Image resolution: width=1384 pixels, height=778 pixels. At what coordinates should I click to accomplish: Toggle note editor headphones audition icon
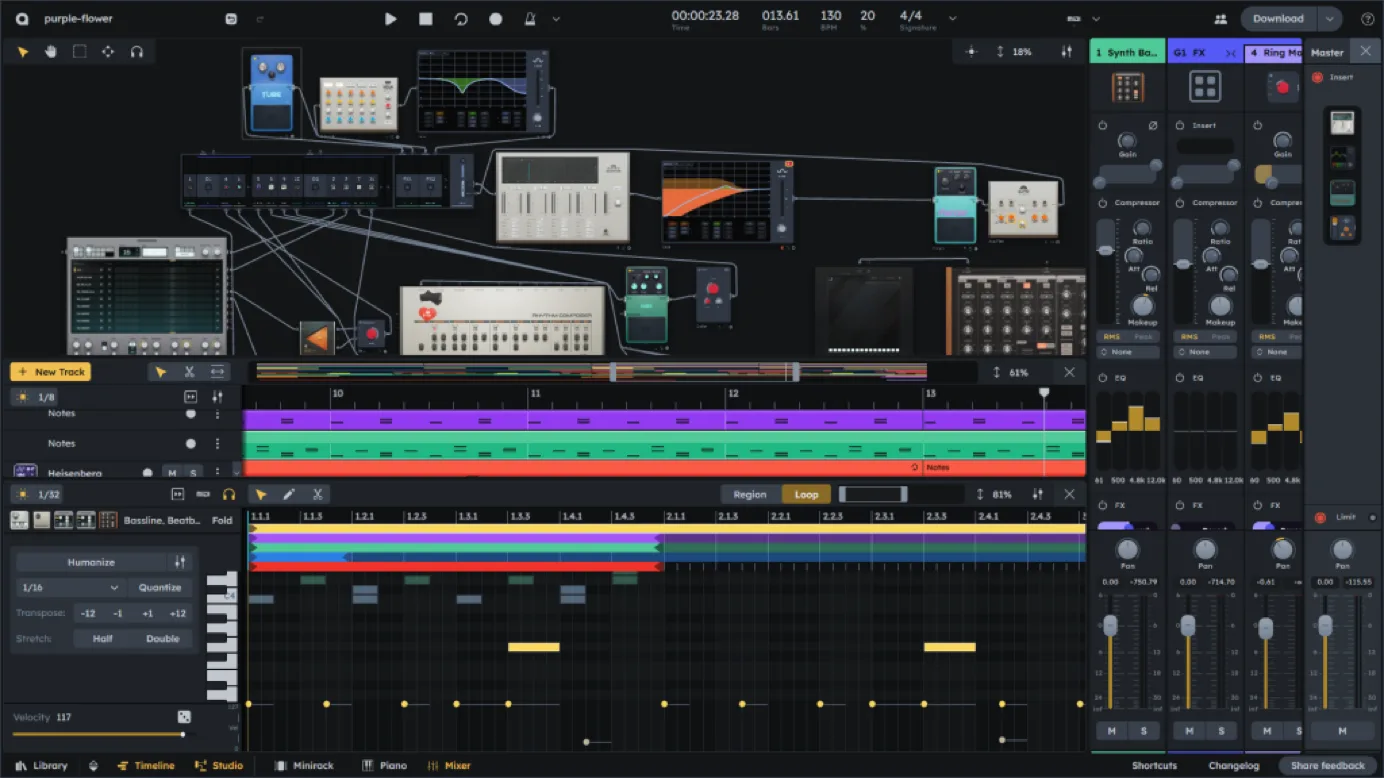(229, 494)
